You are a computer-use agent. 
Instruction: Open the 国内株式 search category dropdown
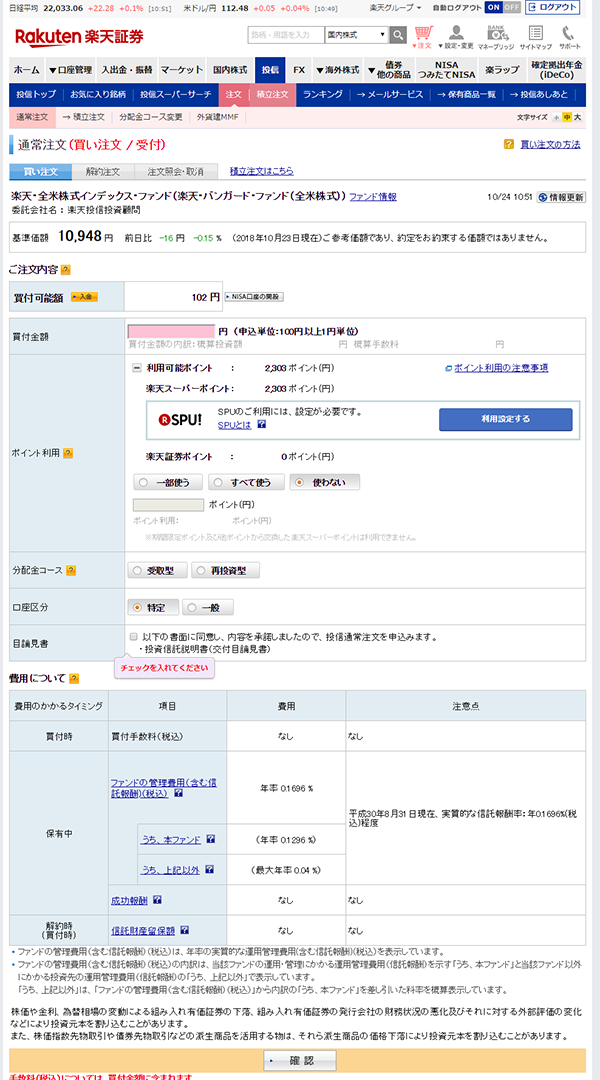coord(356,34)
